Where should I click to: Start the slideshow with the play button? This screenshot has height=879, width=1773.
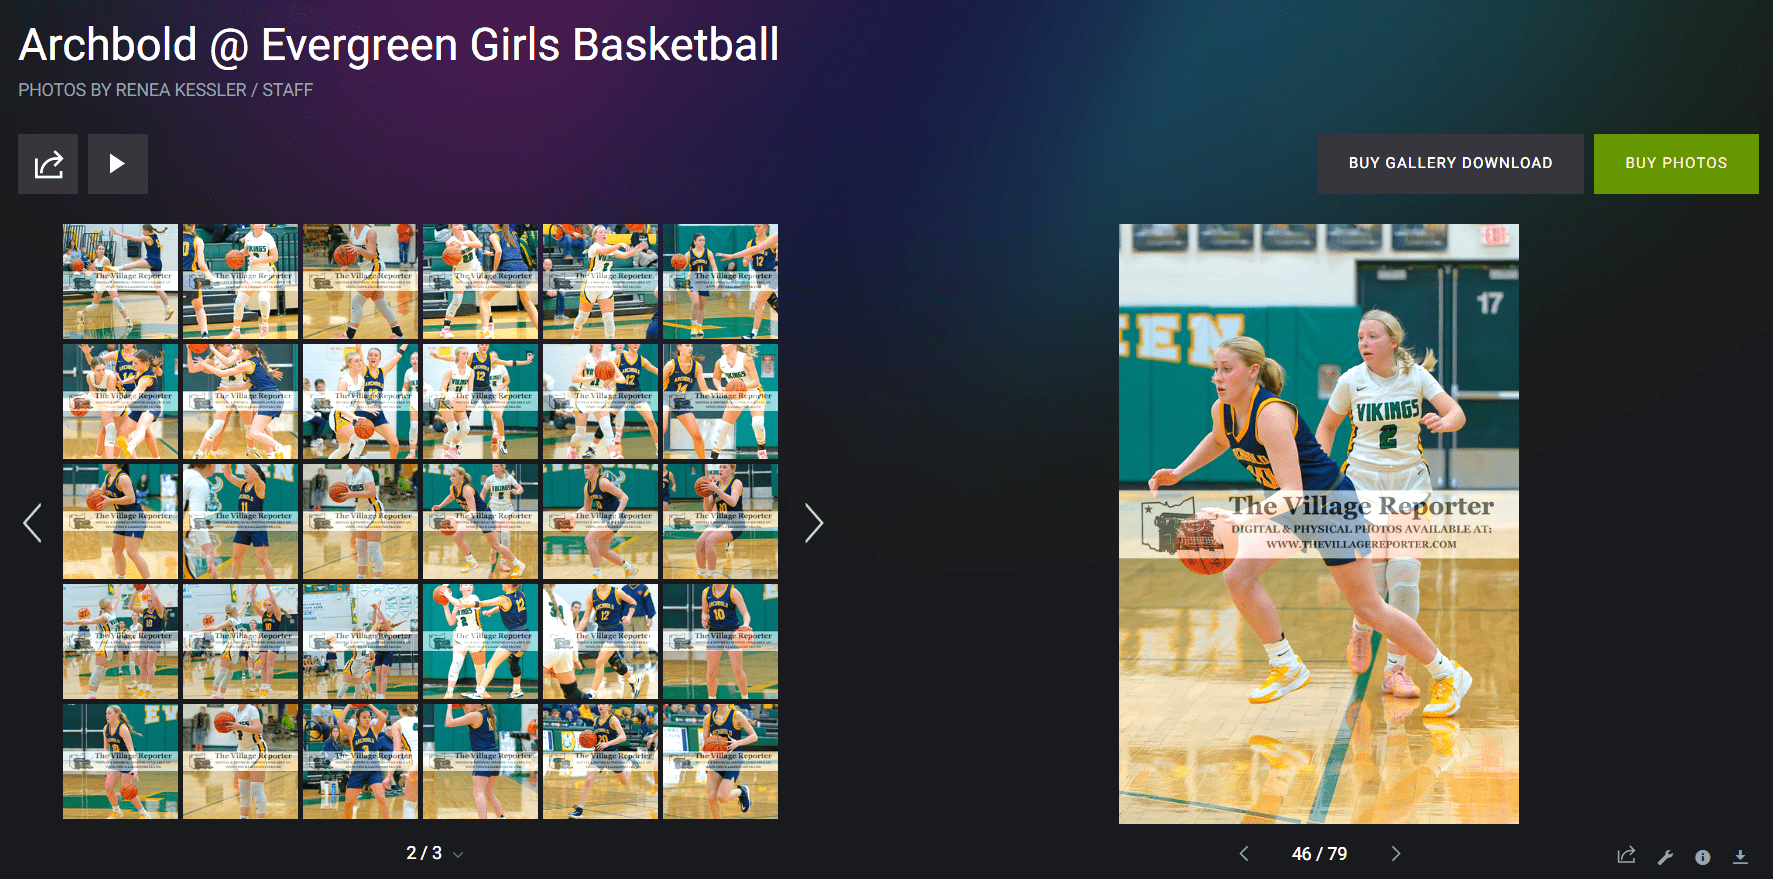click(x=118, y=164)
